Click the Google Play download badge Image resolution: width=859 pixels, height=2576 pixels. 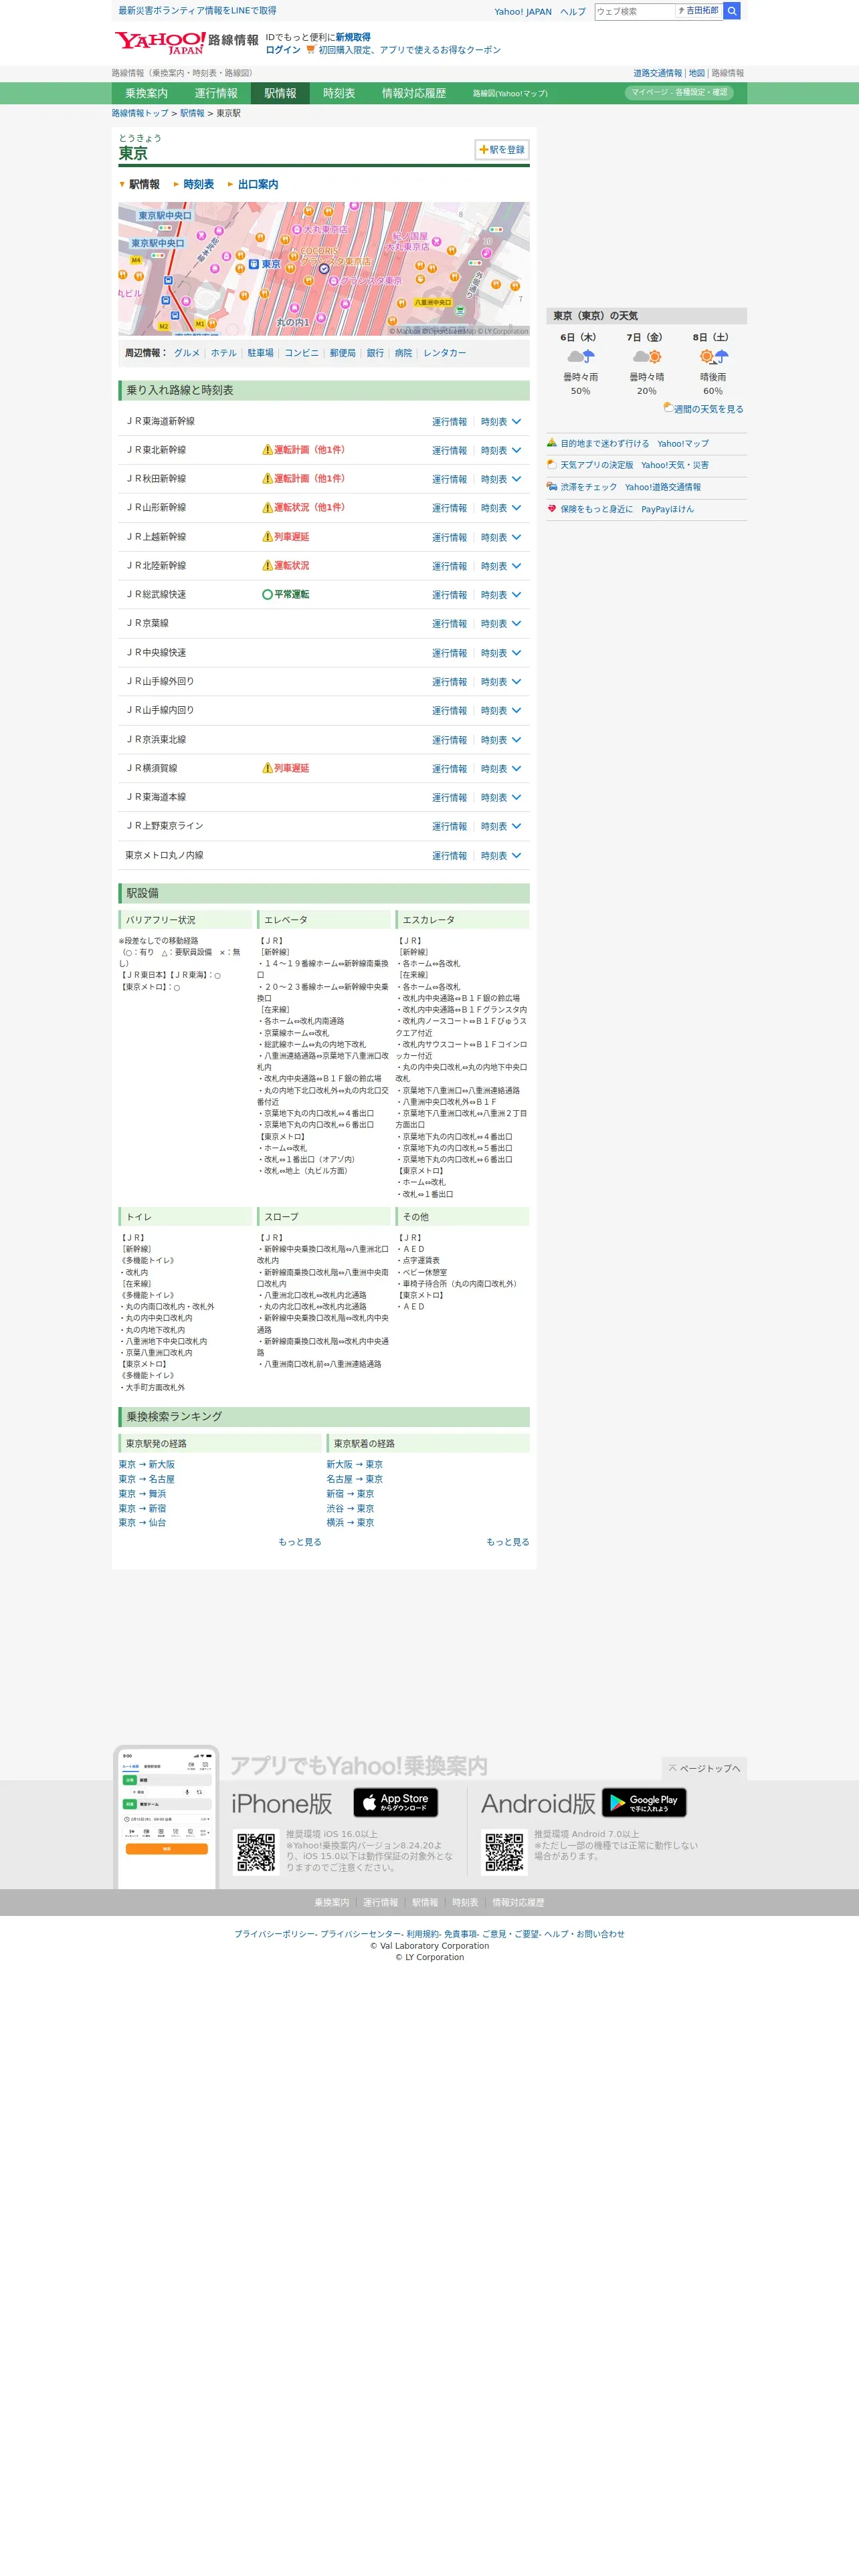(644, 1802)
